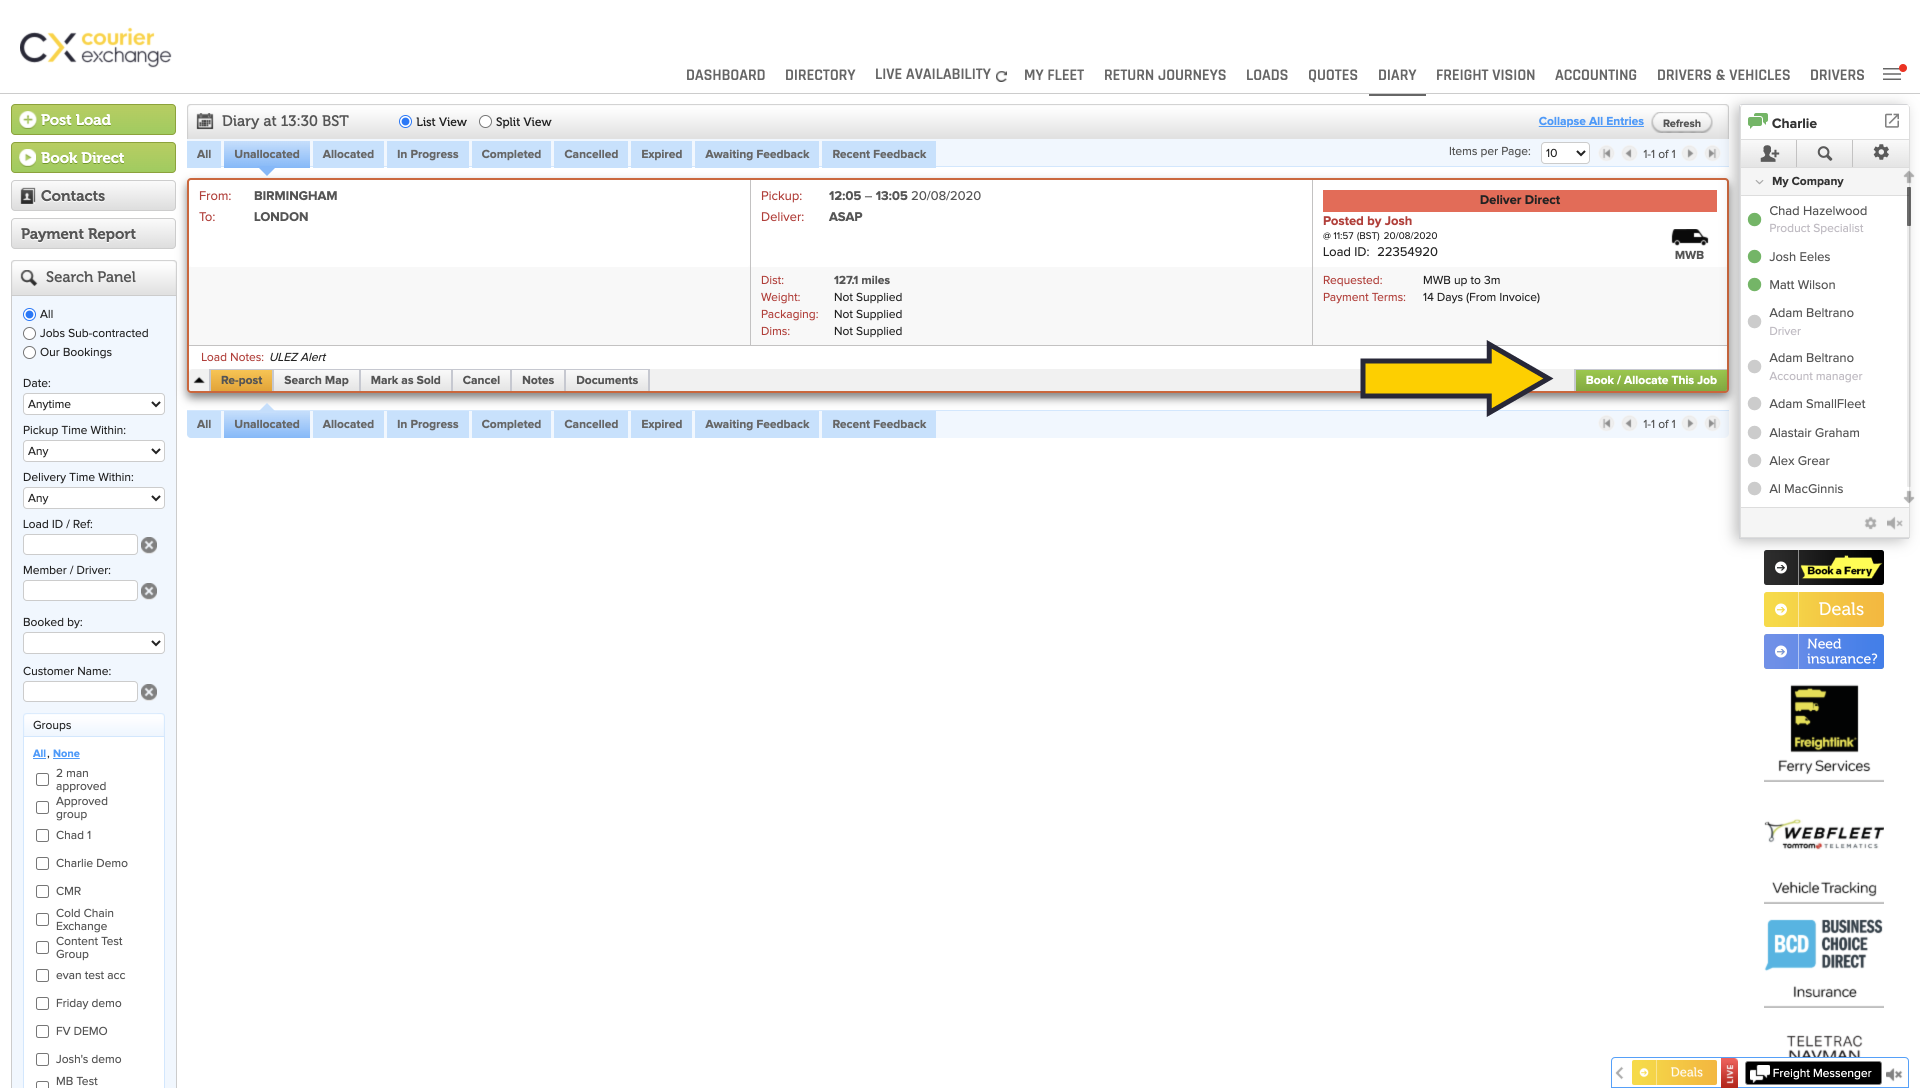The image size is (1920, 1088).
Task: Click the add contact icon in chat panel
Action: click(1769, 153)
